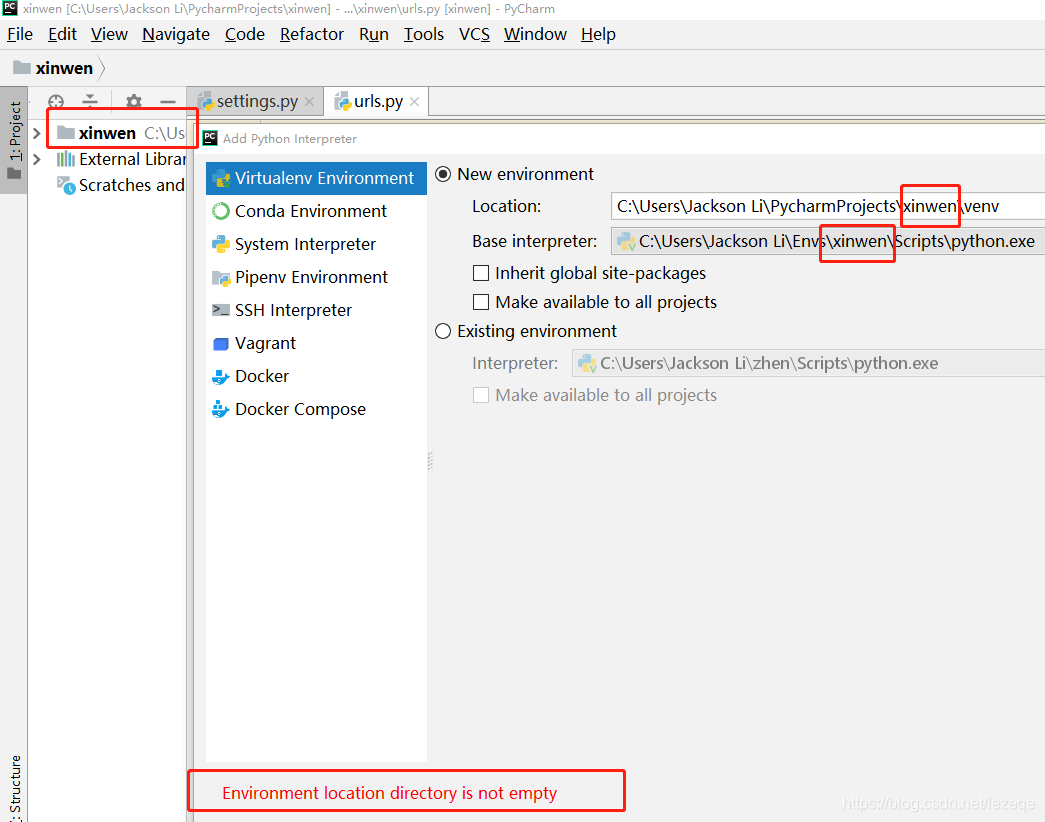Enable Inherit global site-packages
Image resolution: width=1045 pixels, height=822 pixels.
tap(481, 273)
